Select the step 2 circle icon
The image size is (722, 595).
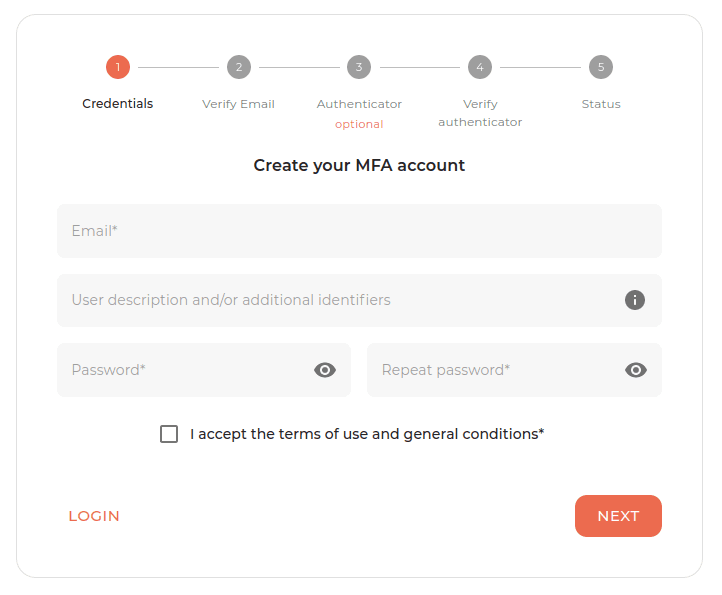coord(239,67)
